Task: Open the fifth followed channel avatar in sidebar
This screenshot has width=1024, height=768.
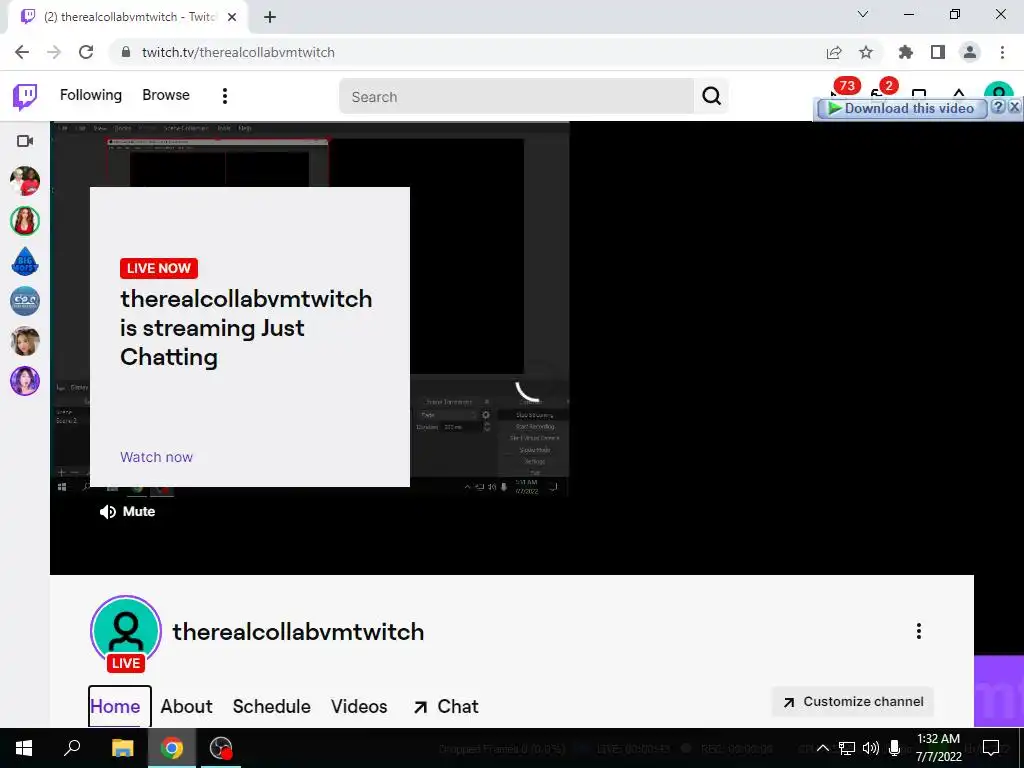Action: pos(25,341)
